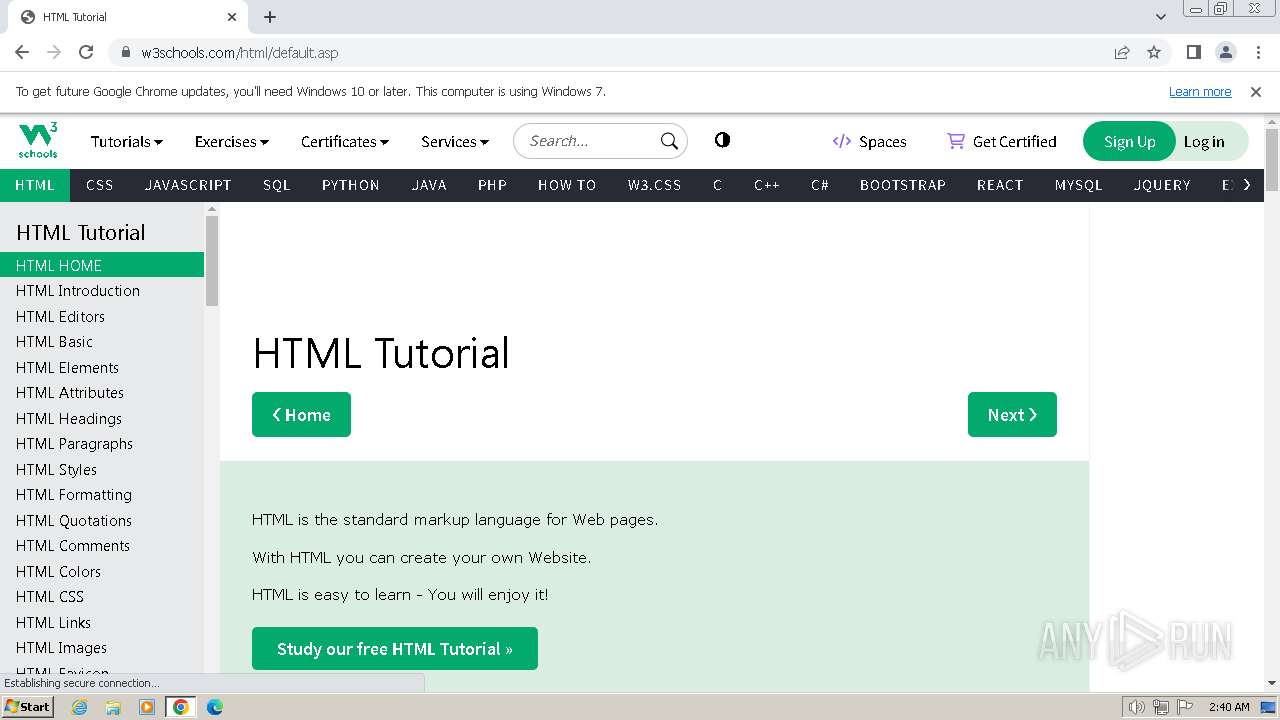Image resolution: width=1280 pixels, height=720 pixels.
Task: Open HTML Colors sidebar link
Action: (58, 571)
